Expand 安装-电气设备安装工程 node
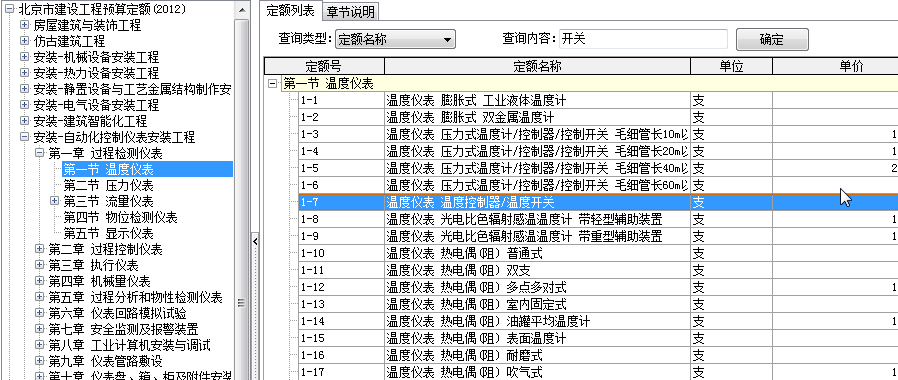Screen dimensions: 898x380 (x=24, y=105)
